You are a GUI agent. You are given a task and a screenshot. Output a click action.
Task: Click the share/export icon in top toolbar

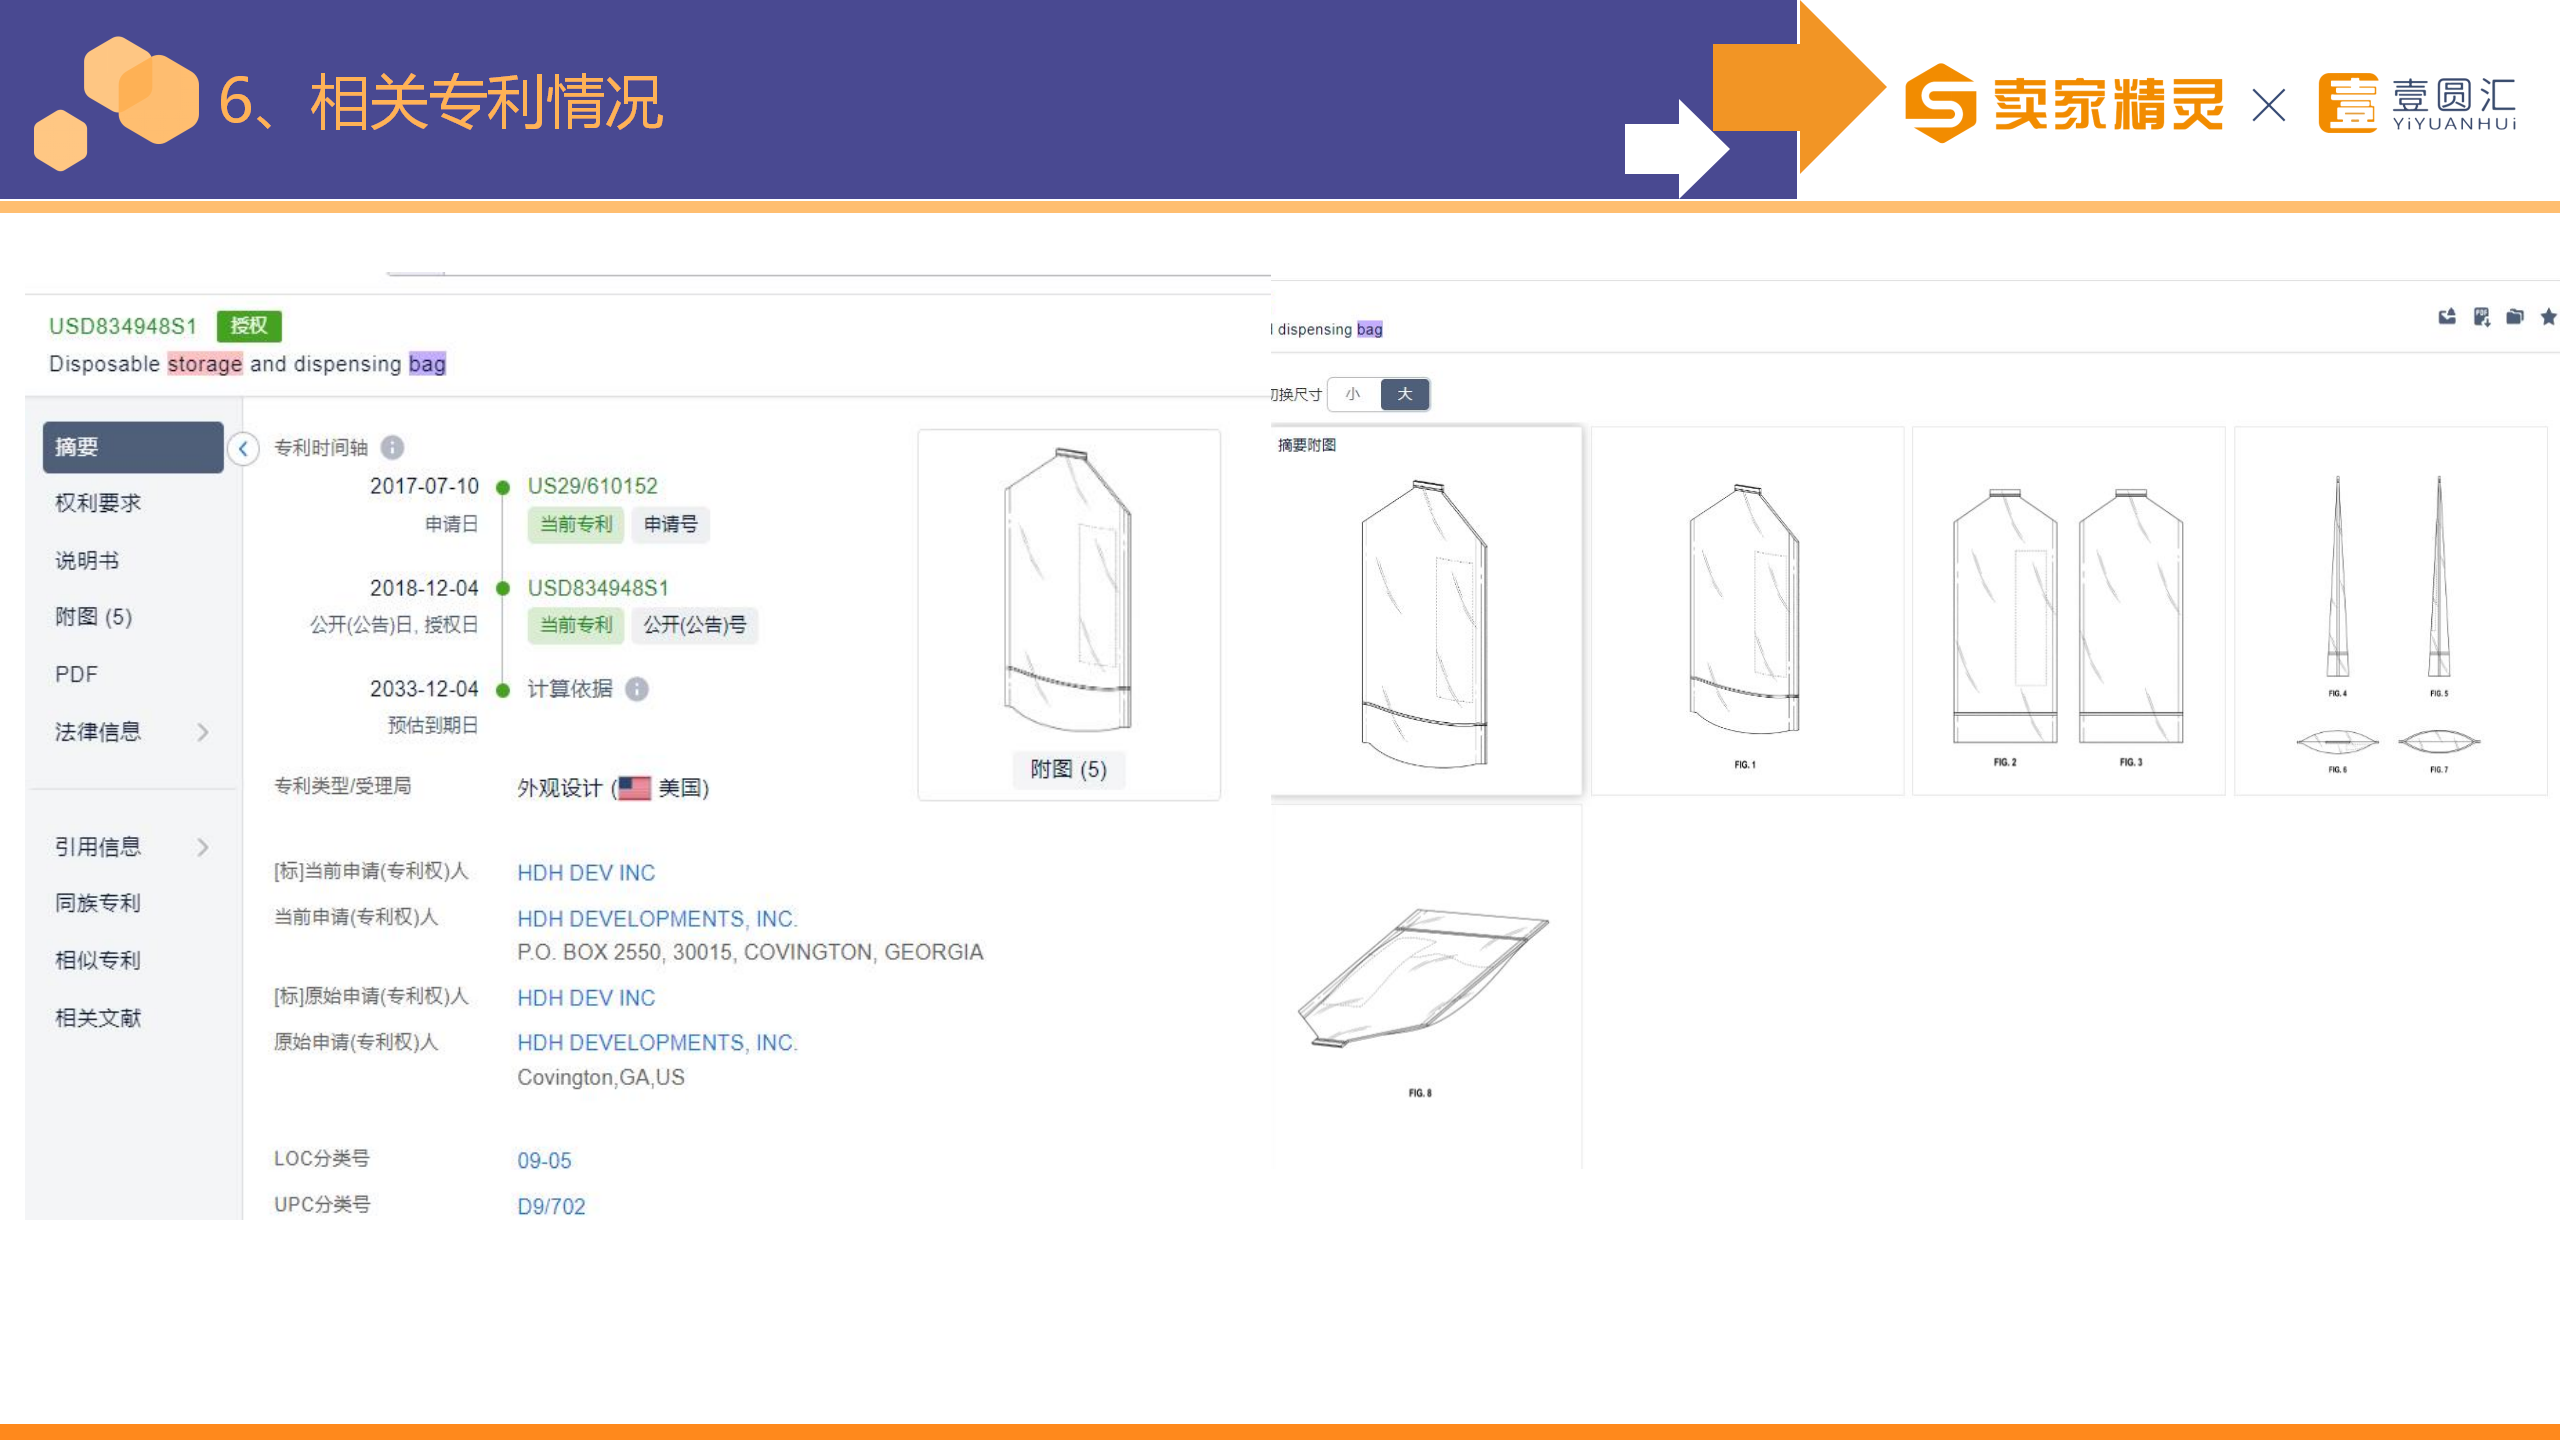point(2447,317)
